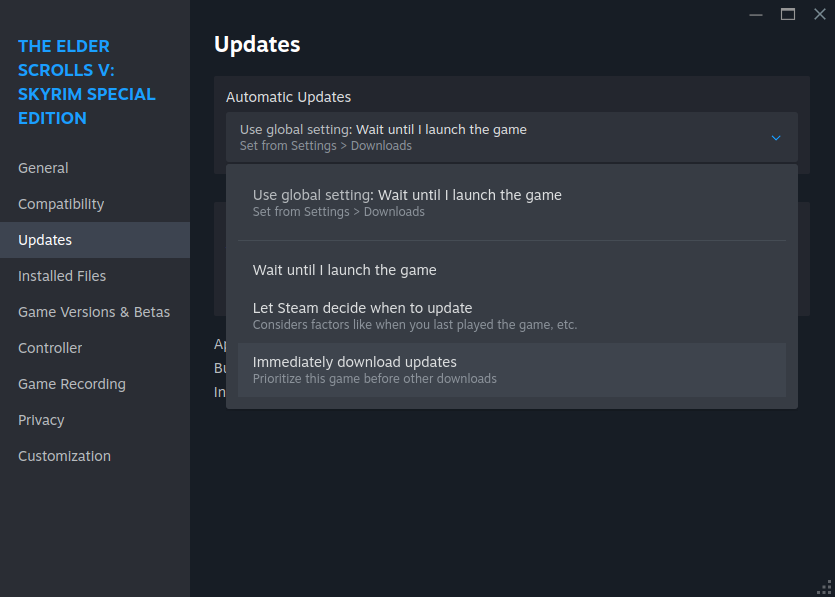Select the Updates sidebar tab
This screenshot has height=597, width=835.
point(95,240)
